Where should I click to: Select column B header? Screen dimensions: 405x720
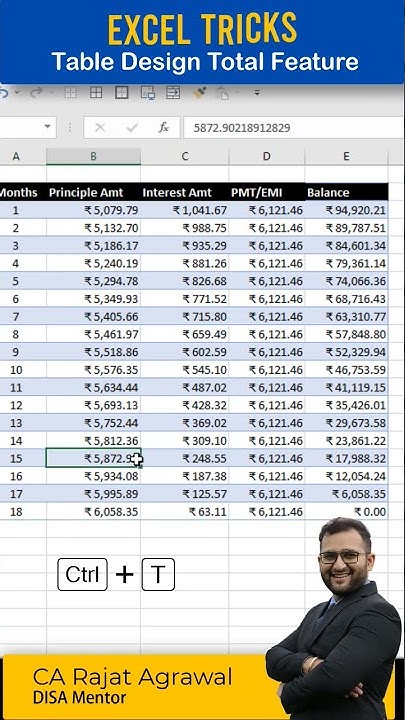[93, 157]
